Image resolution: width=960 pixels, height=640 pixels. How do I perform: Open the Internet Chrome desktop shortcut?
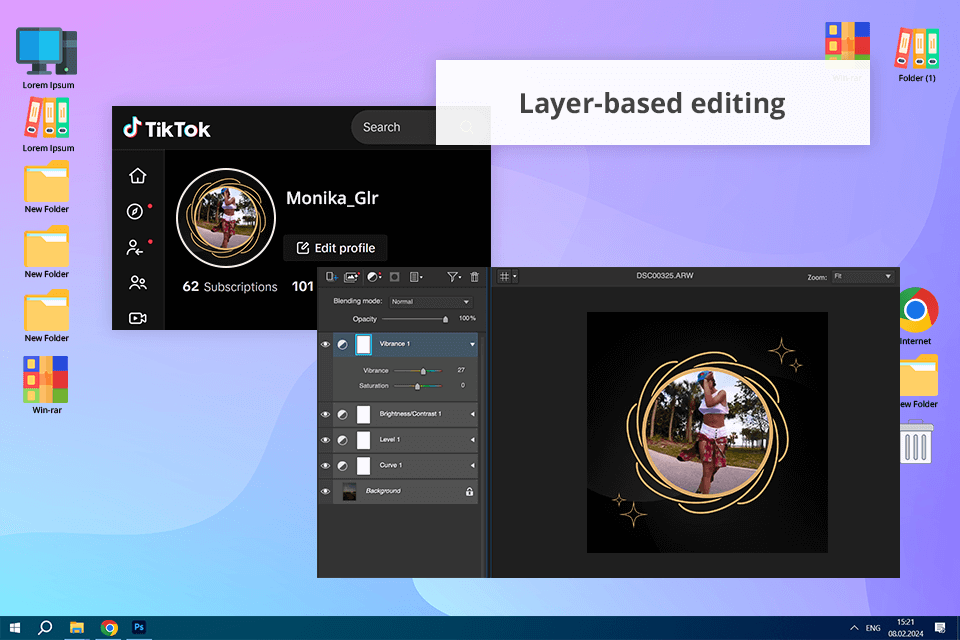click(917, 316)
